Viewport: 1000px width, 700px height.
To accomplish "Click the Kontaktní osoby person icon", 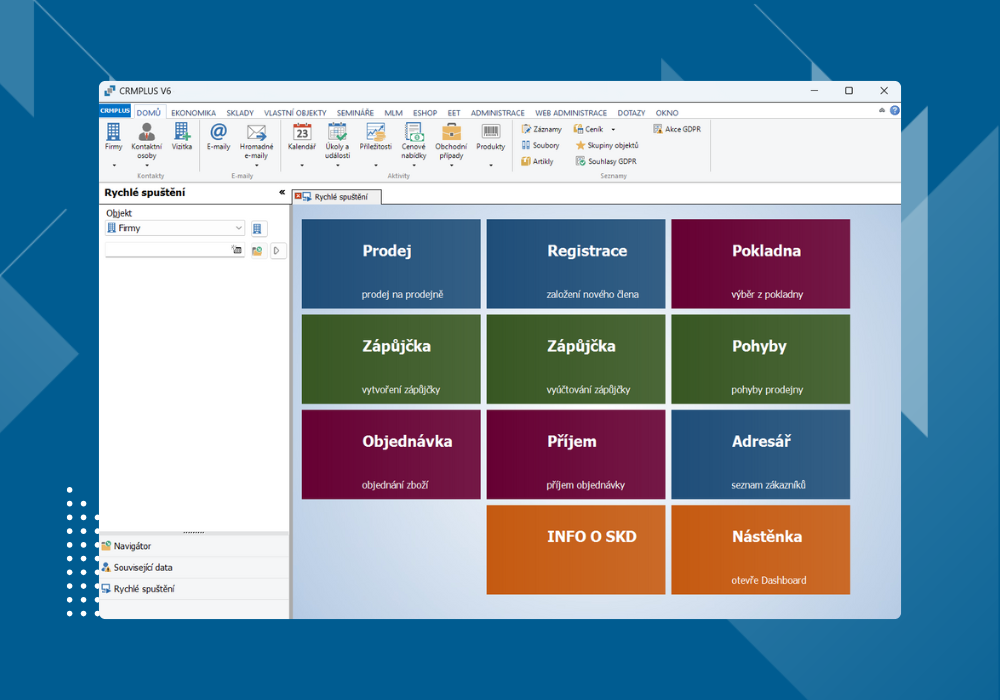I will click(147, 132).
